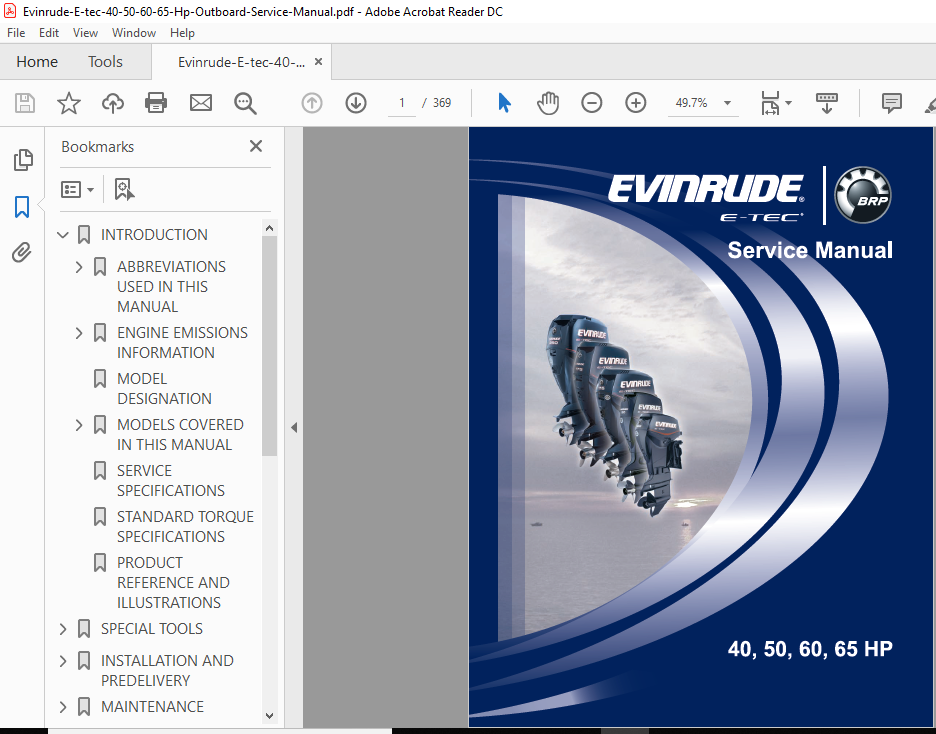Switch to the Home tab

coord(37,62)
